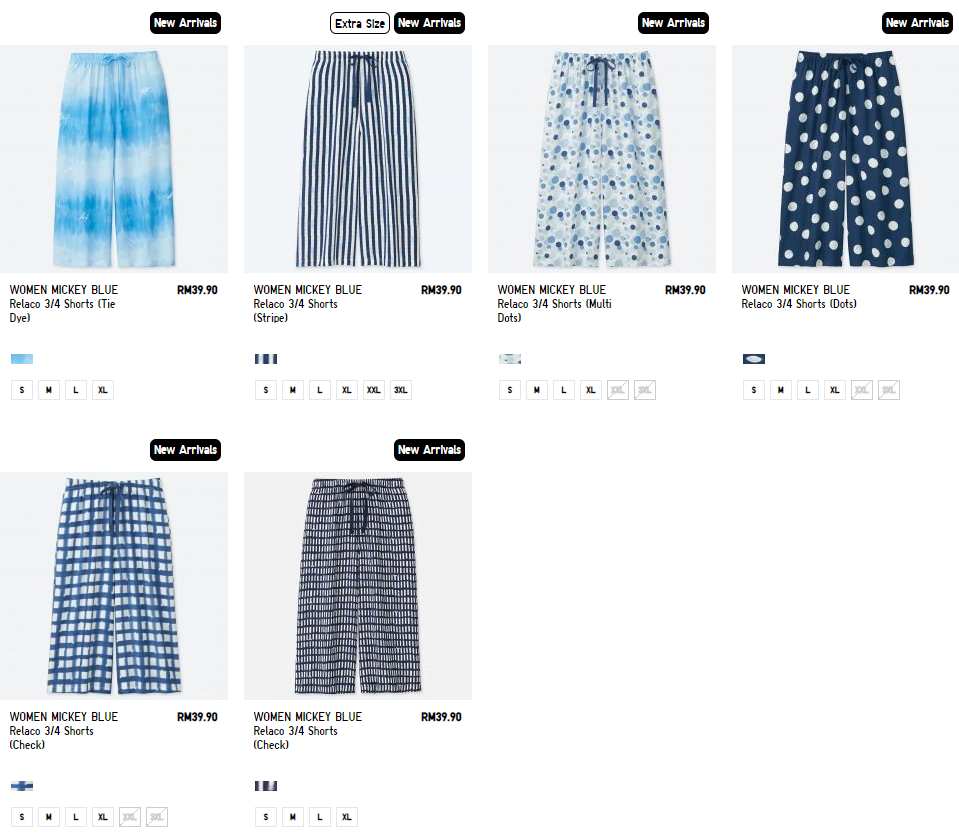Click the Extra Size badge

pos(360,23)
